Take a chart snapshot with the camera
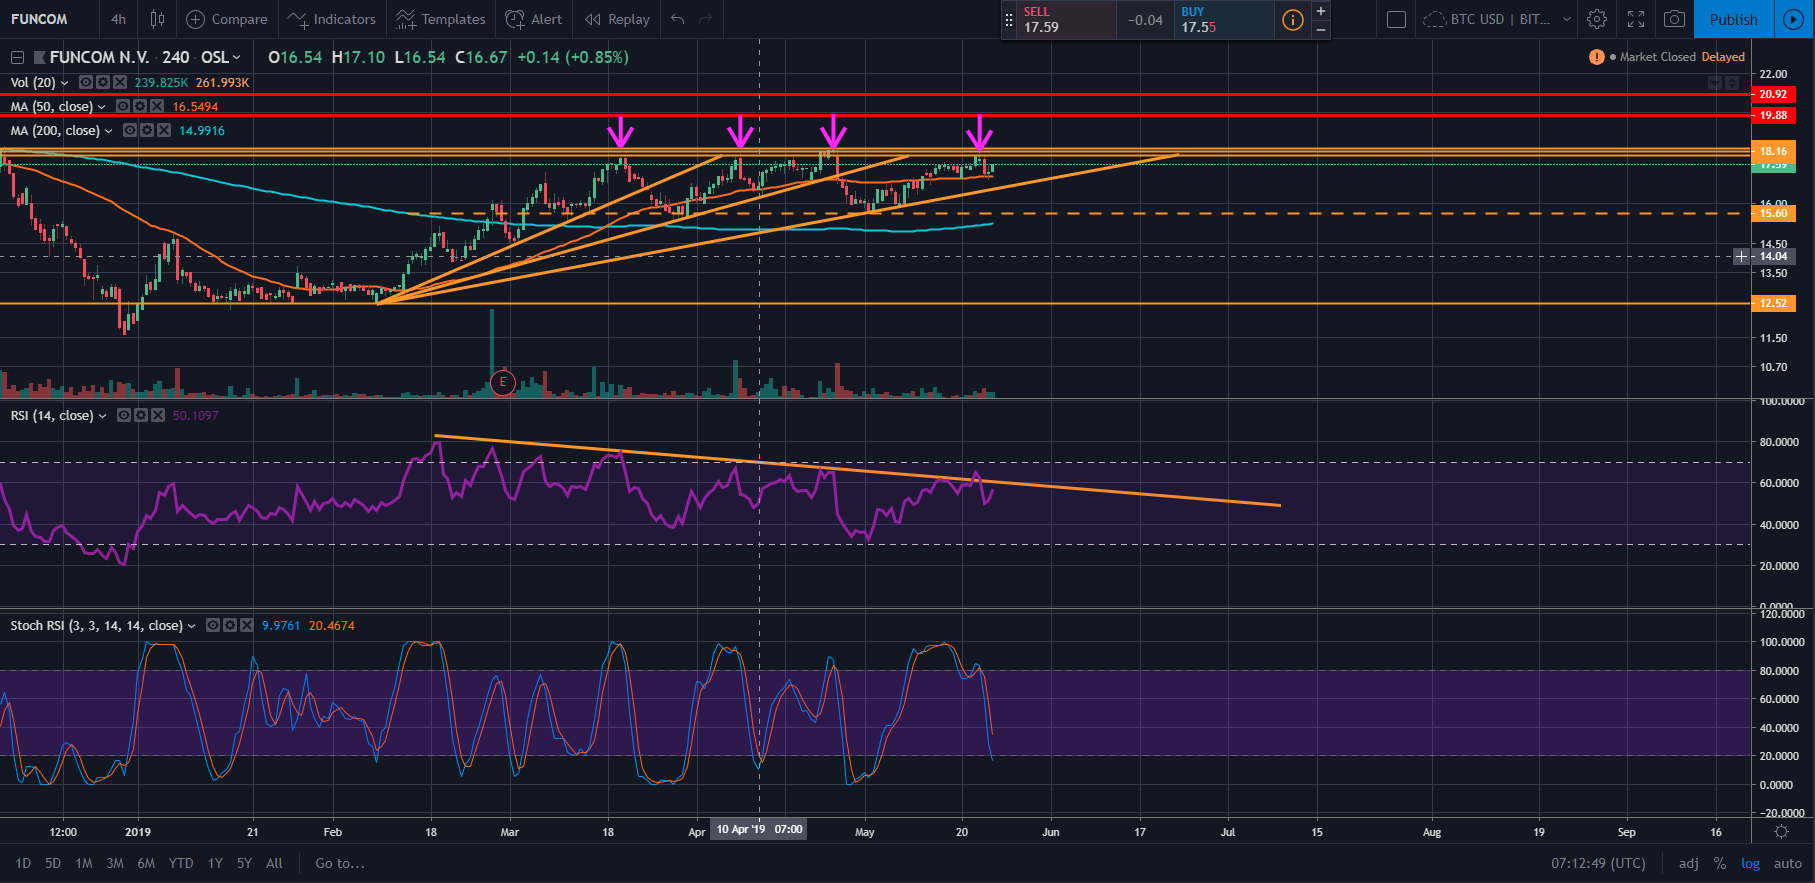This screenshot has width=1815, height=883. 1674,19
